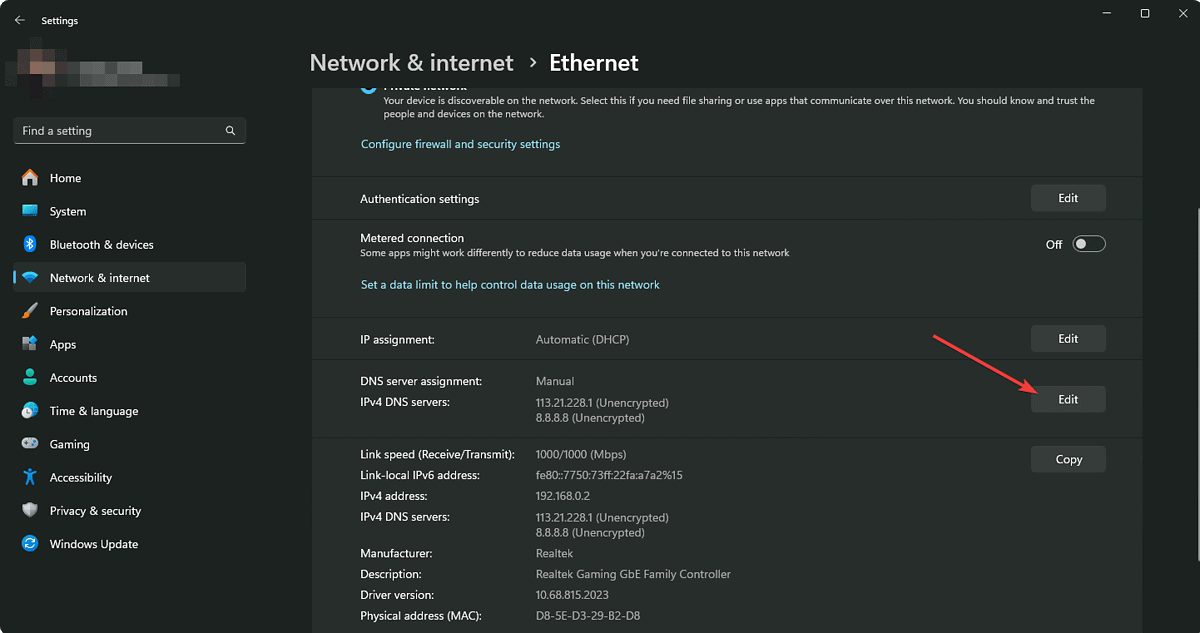
Task: Open Configure firewall and security settings link
Action: point(460,144)
